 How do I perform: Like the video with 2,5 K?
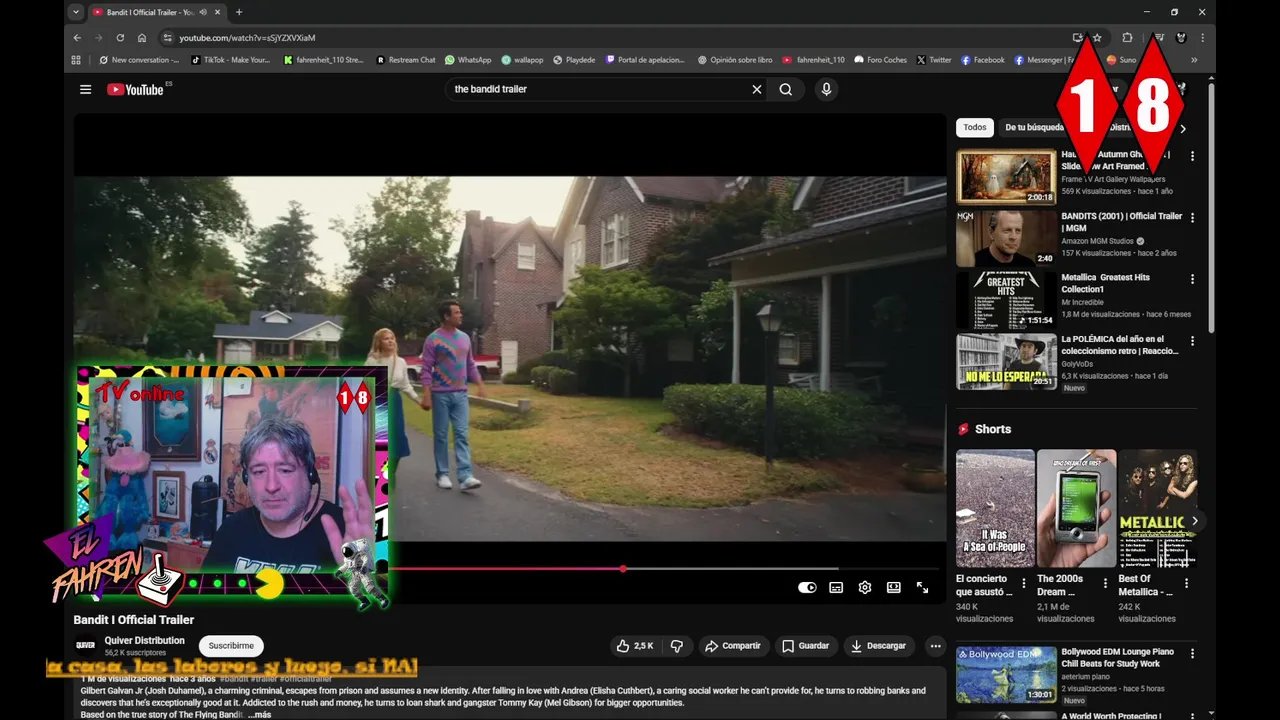click(x=634, y=646)
